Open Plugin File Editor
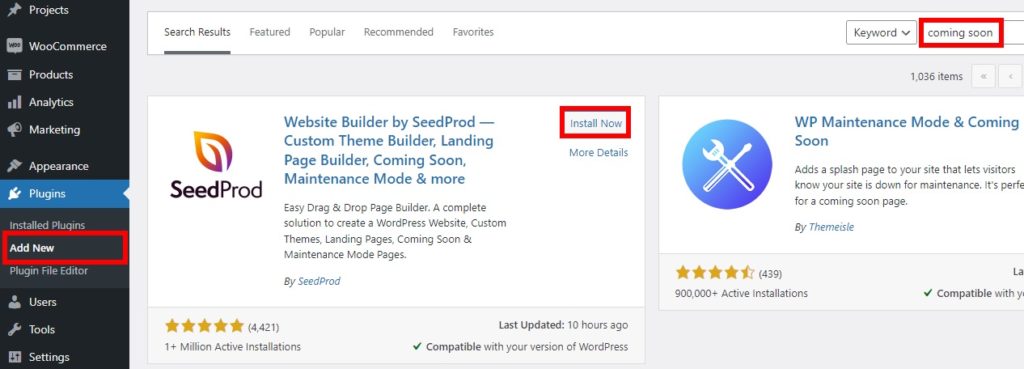This screenshot has height=369, width=1024. (48, 271)
